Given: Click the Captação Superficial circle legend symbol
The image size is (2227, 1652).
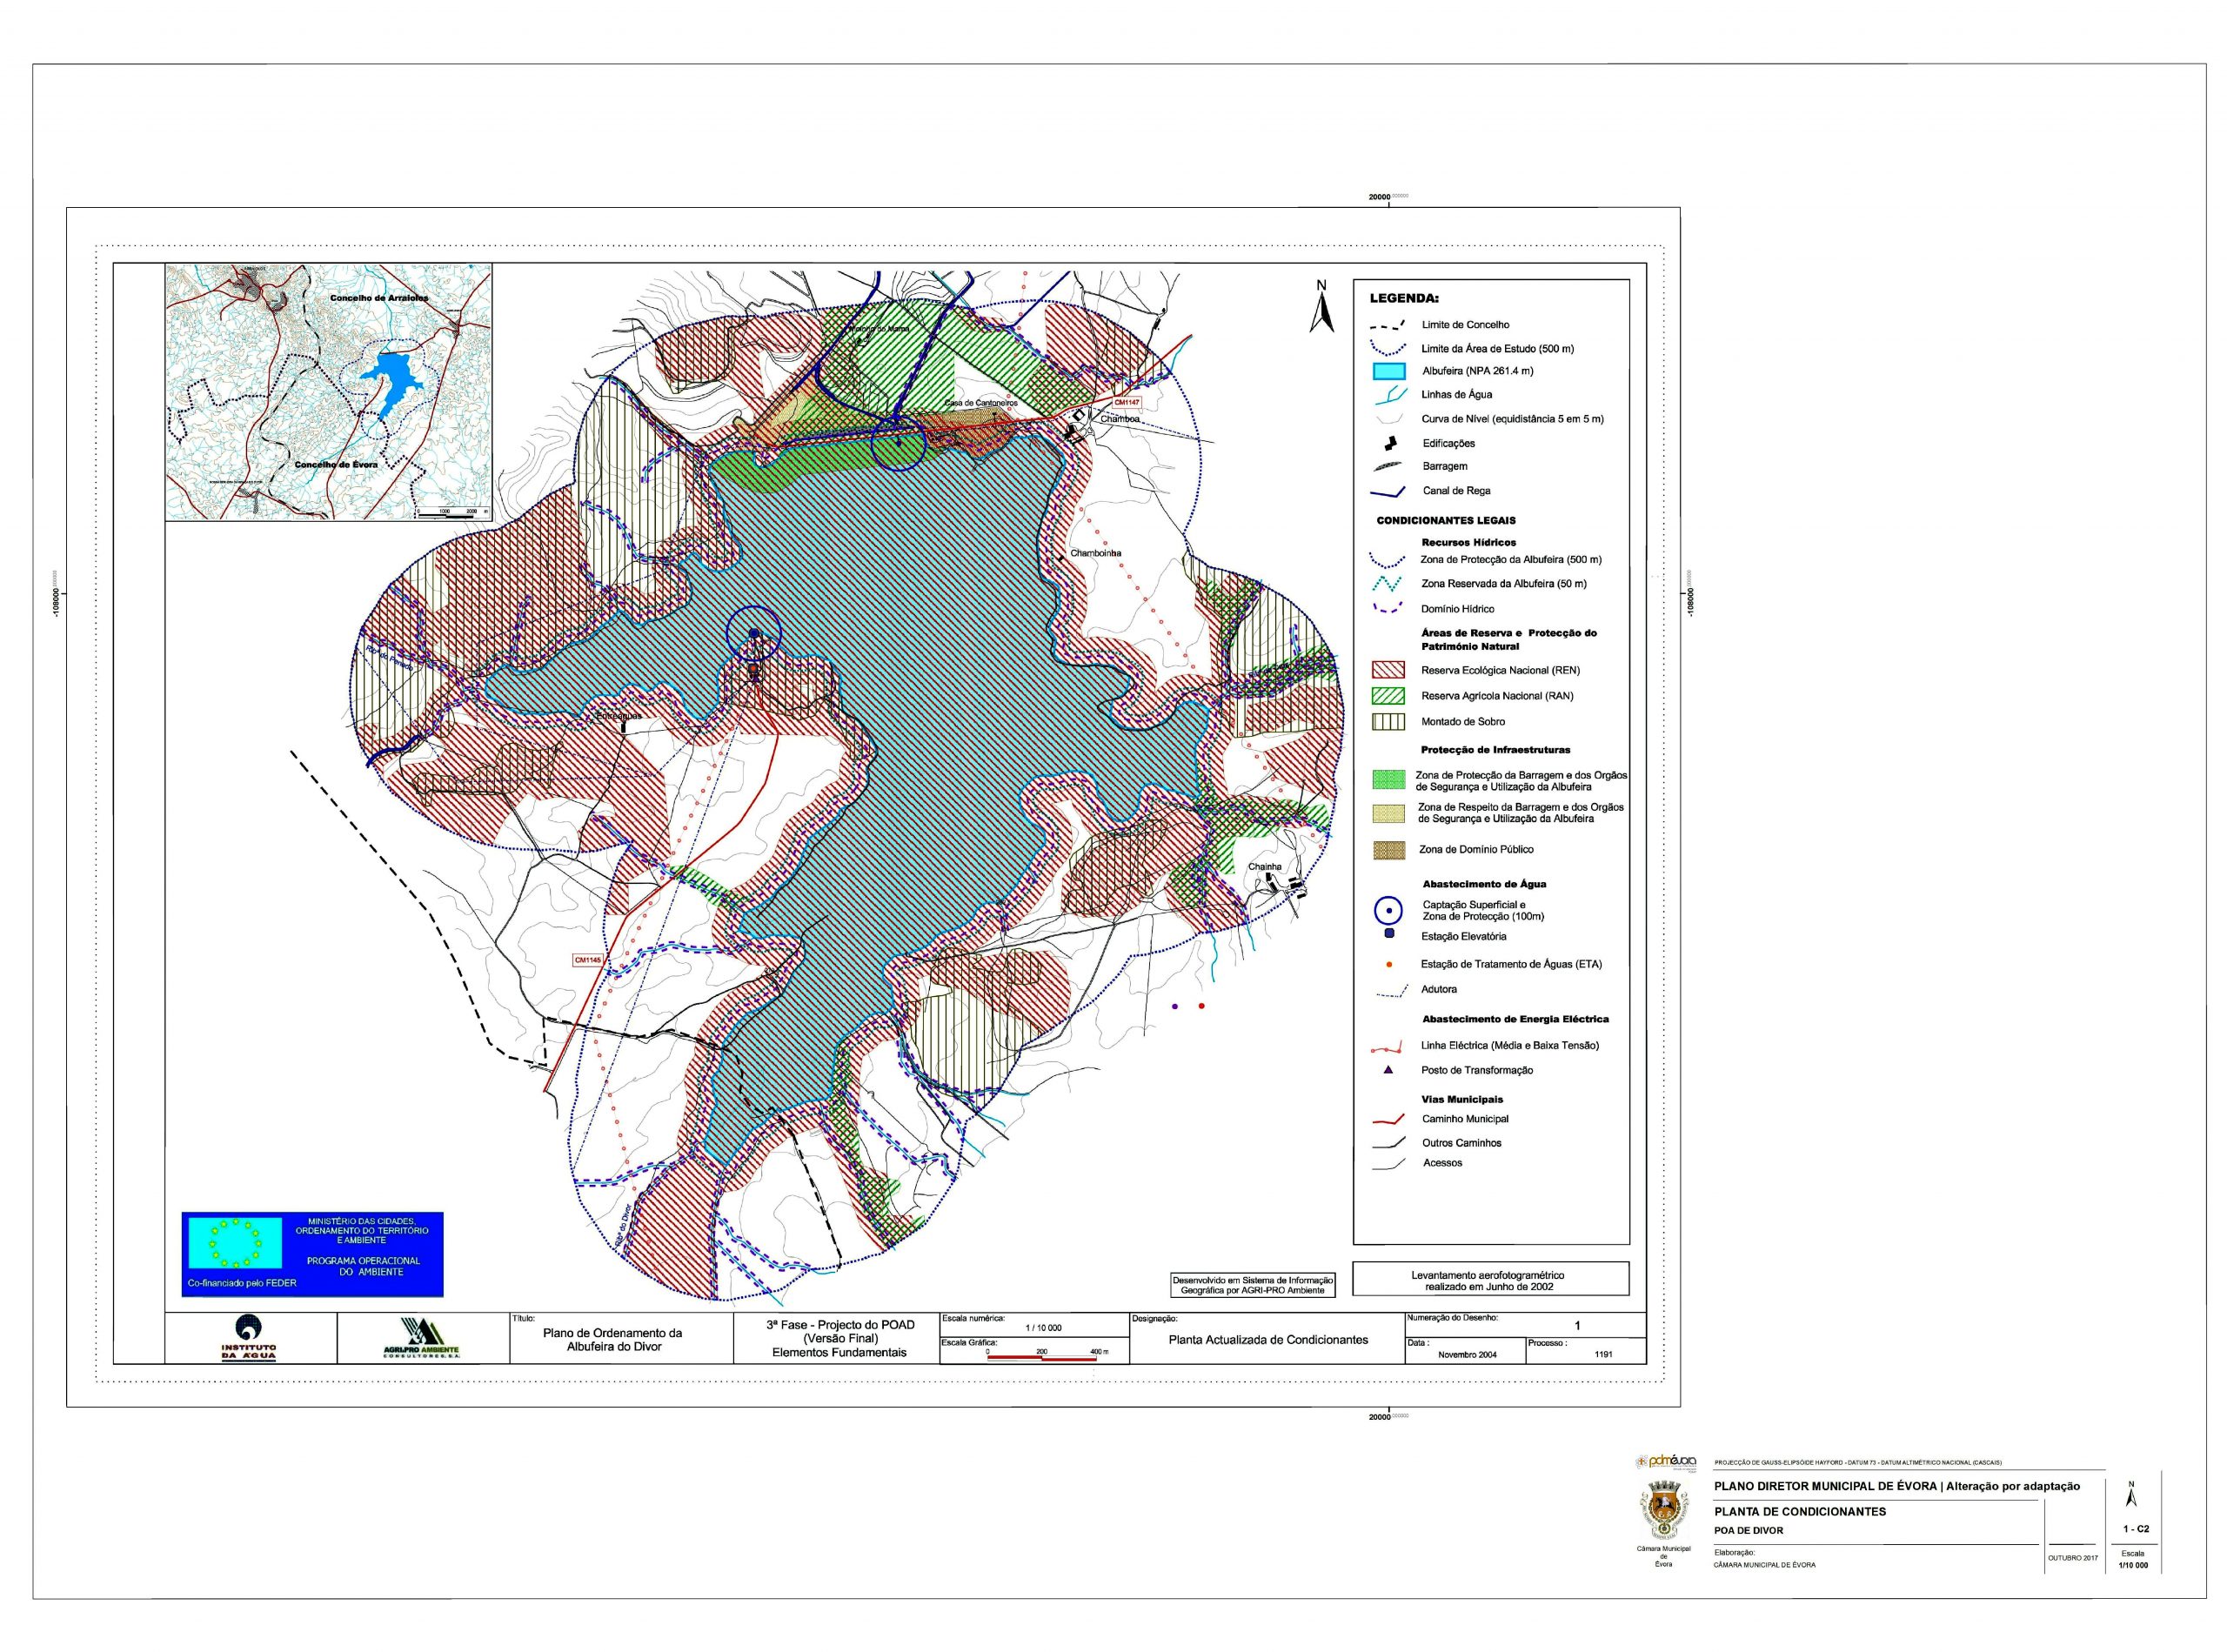Looking at the screenshot, I should pos(1389,910).
